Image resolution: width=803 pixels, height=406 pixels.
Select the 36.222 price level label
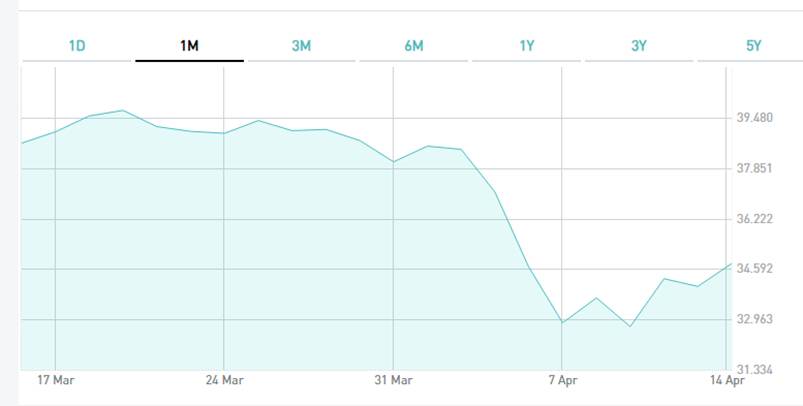(x=754, y=219)
